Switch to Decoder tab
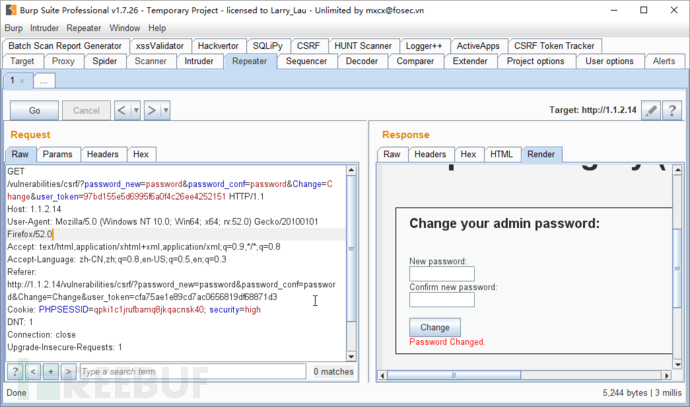Screen dimensions: 690x407 tap(362, 61)
